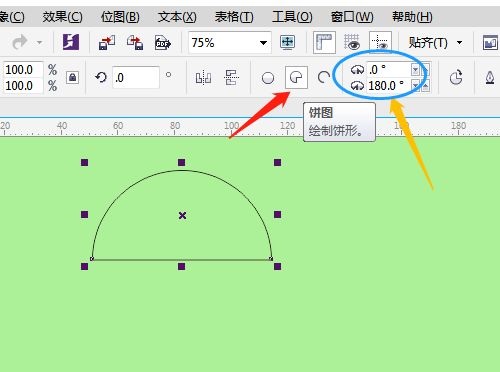Click the X center marker of the semicircle
This screenshot has height=372, width=500.
click(x=182, y=215)
